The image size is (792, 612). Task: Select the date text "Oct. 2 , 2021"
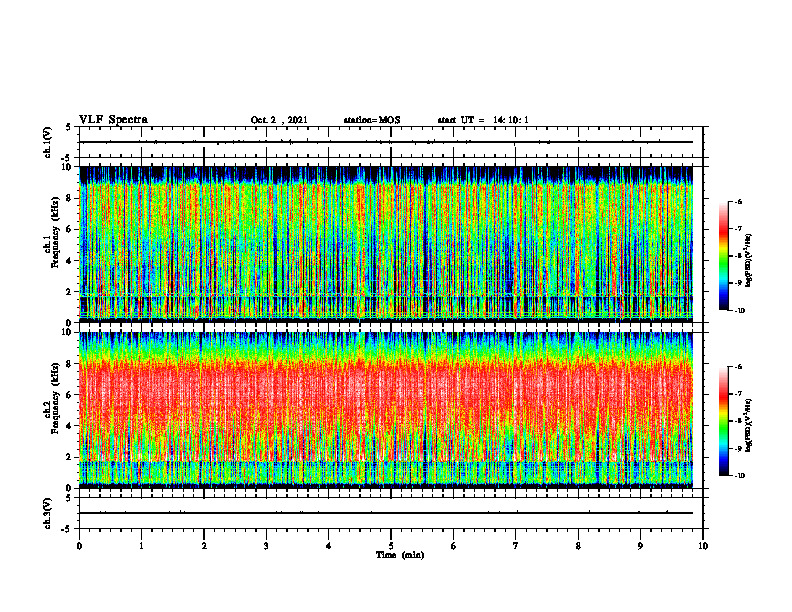[279, 120]
